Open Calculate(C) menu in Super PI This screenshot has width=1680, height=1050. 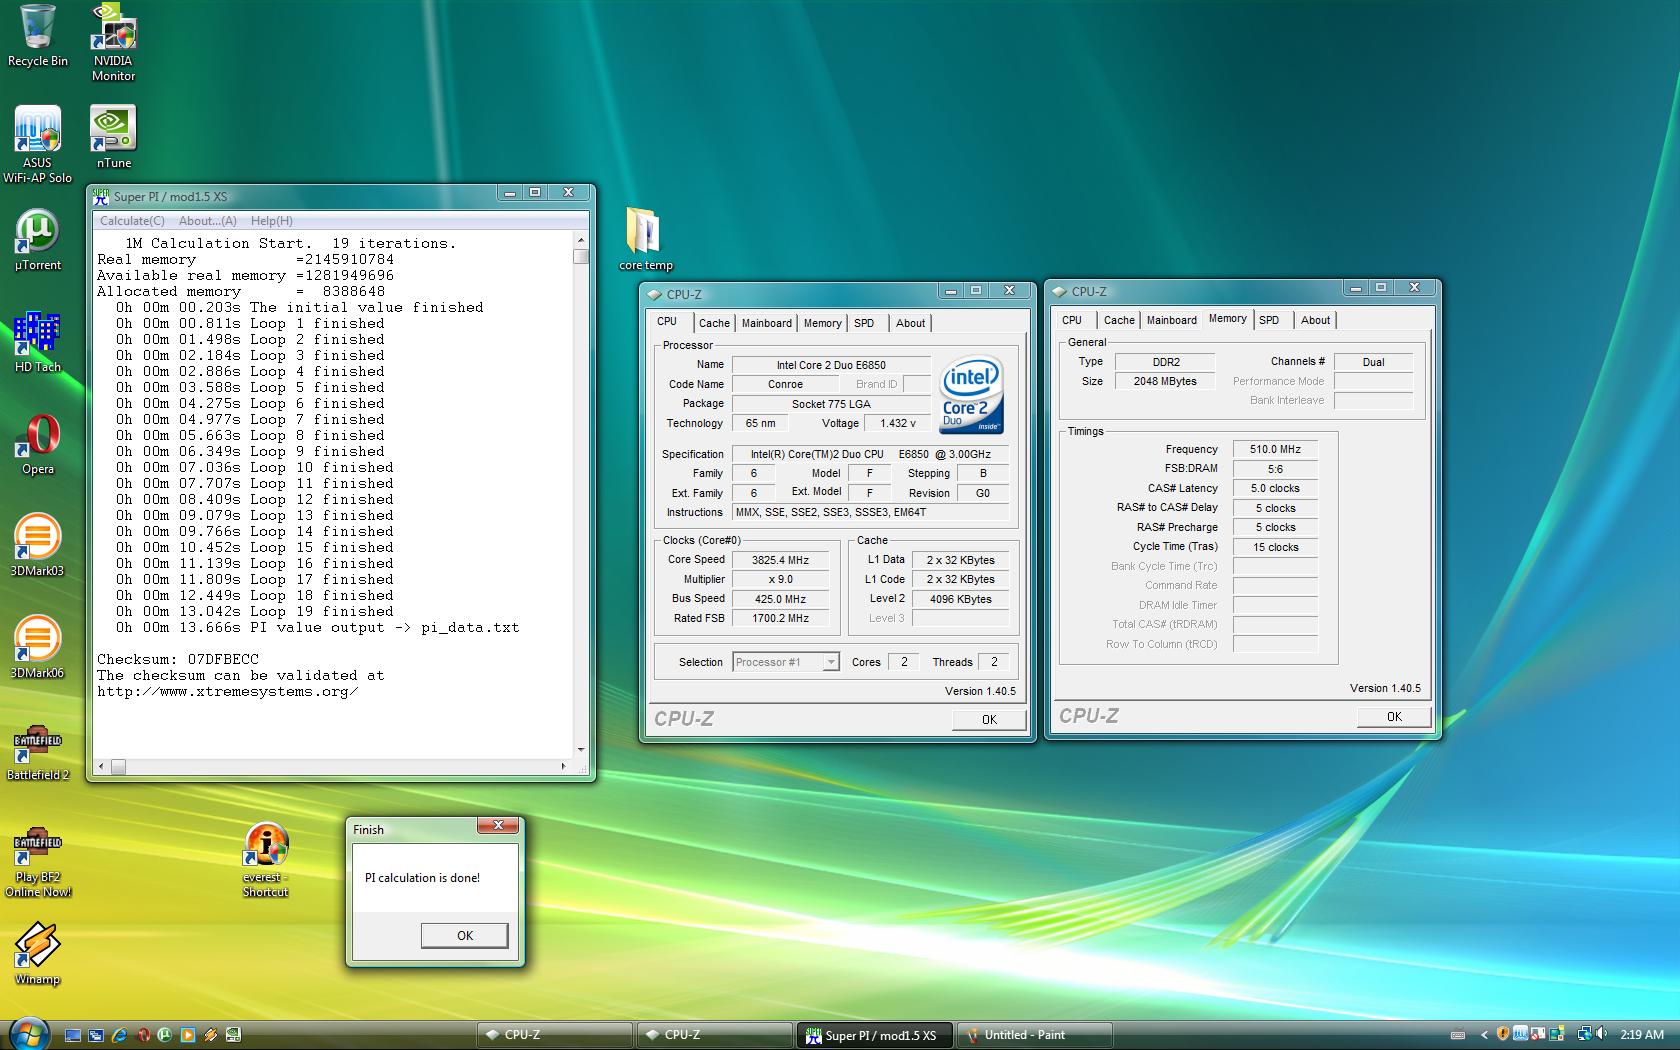[x=132, y=221]
